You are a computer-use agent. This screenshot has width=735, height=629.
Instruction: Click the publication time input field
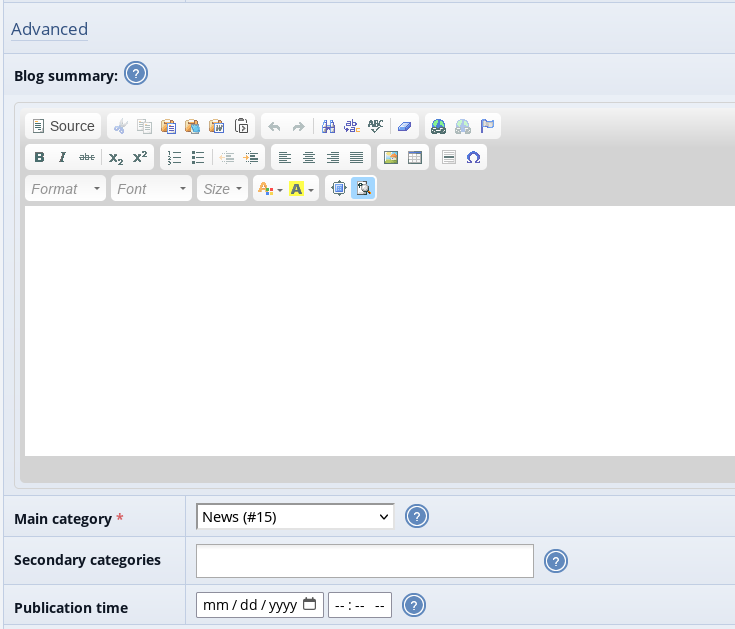(360, 605)
